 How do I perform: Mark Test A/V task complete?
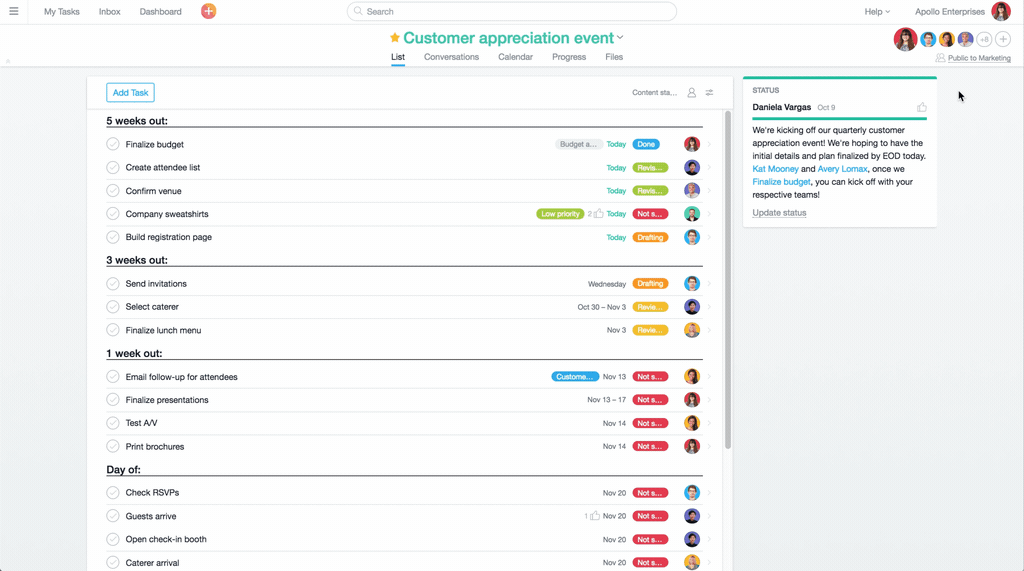coord(113,423)
